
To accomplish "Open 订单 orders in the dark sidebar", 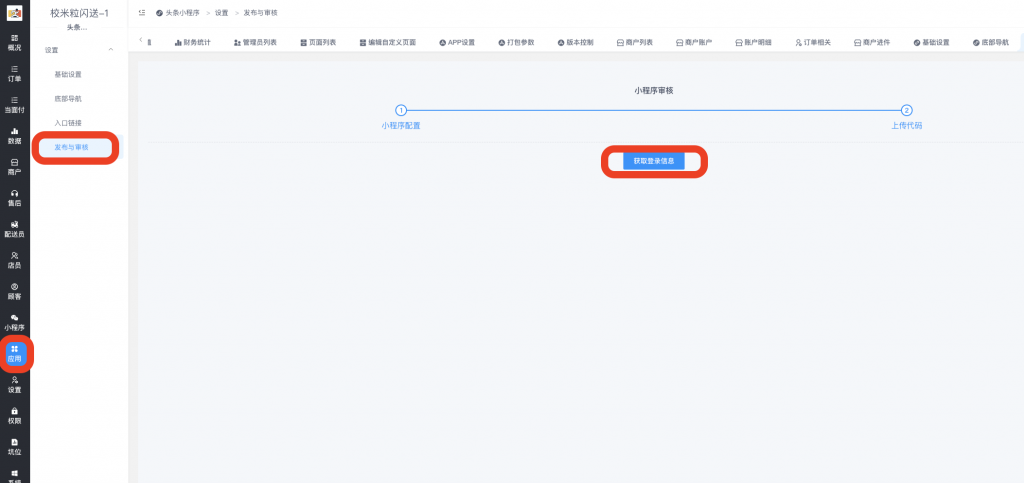I will (14, 74).
